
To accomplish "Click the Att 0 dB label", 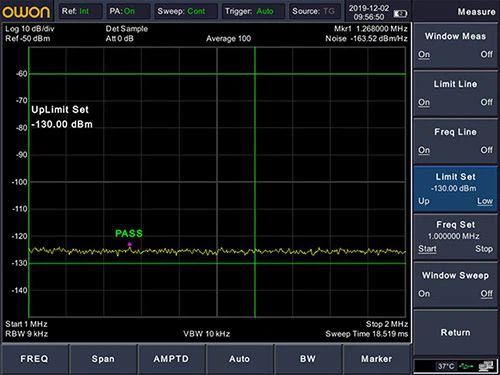I will (120, 39).
